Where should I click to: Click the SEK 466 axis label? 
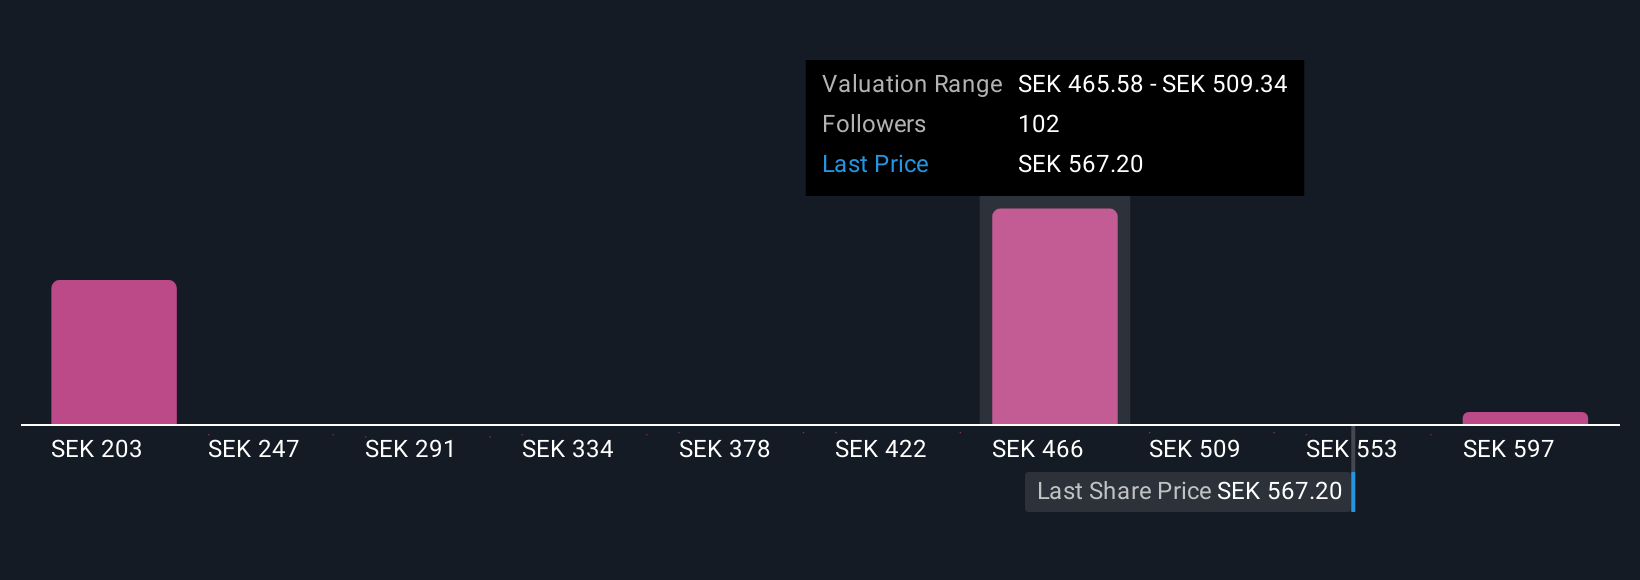(x=1037, y=449)
